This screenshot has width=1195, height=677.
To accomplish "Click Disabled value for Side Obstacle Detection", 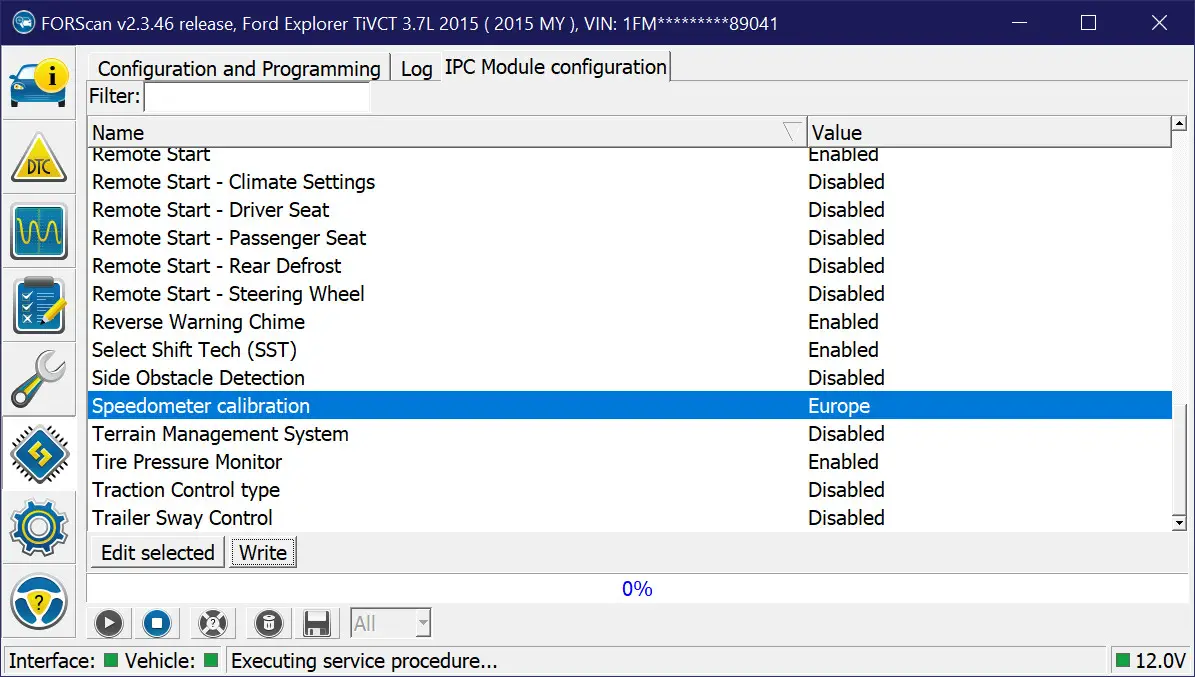I will pos(846,377).
